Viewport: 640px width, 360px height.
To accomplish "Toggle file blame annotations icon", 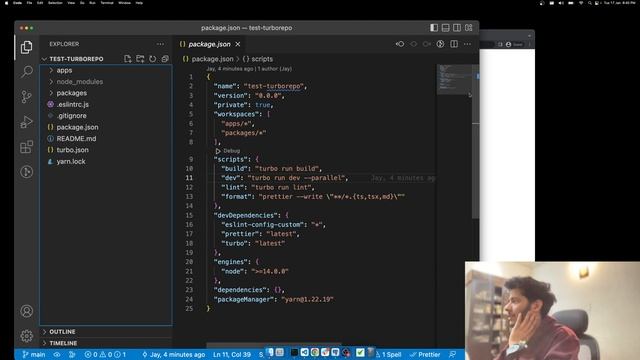I will [440, 44].
